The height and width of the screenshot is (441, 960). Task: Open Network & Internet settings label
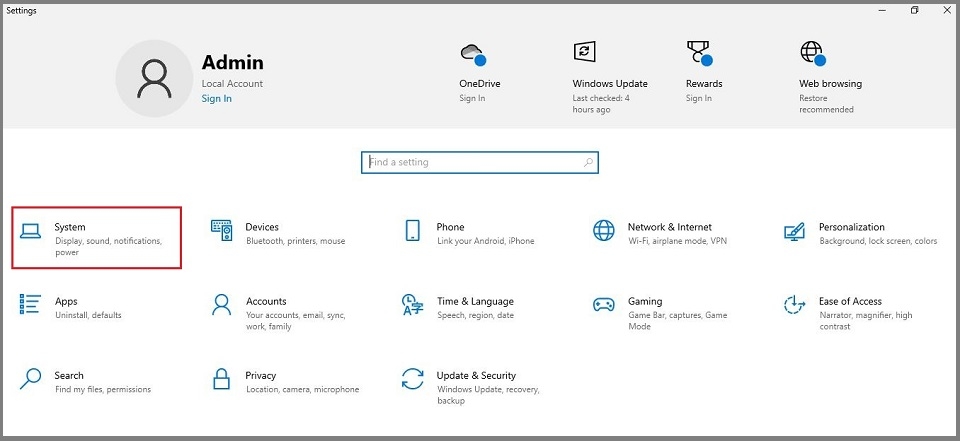pos(670,227)
